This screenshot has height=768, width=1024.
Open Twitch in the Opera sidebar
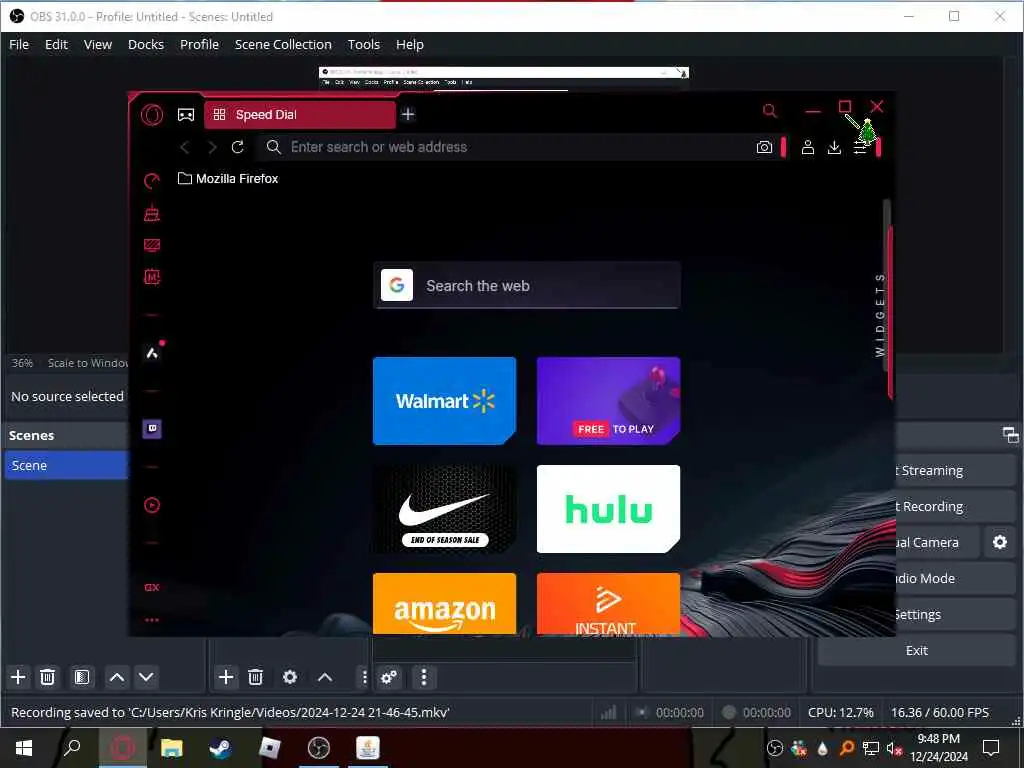coord(152,429)
